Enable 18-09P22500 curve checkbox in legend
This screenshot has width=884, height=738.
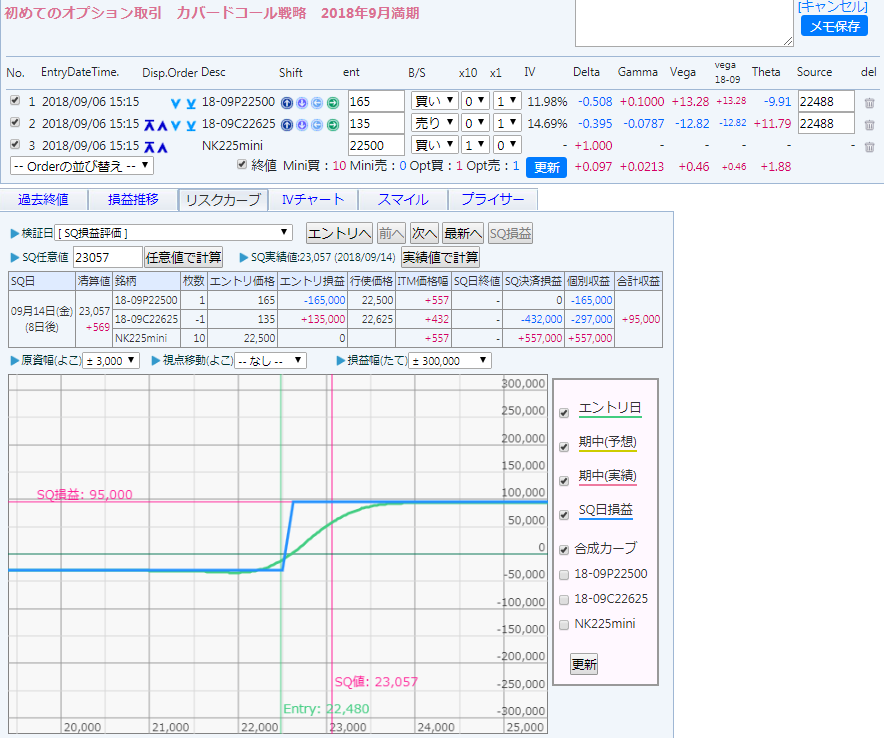click(x=564, y=575)
